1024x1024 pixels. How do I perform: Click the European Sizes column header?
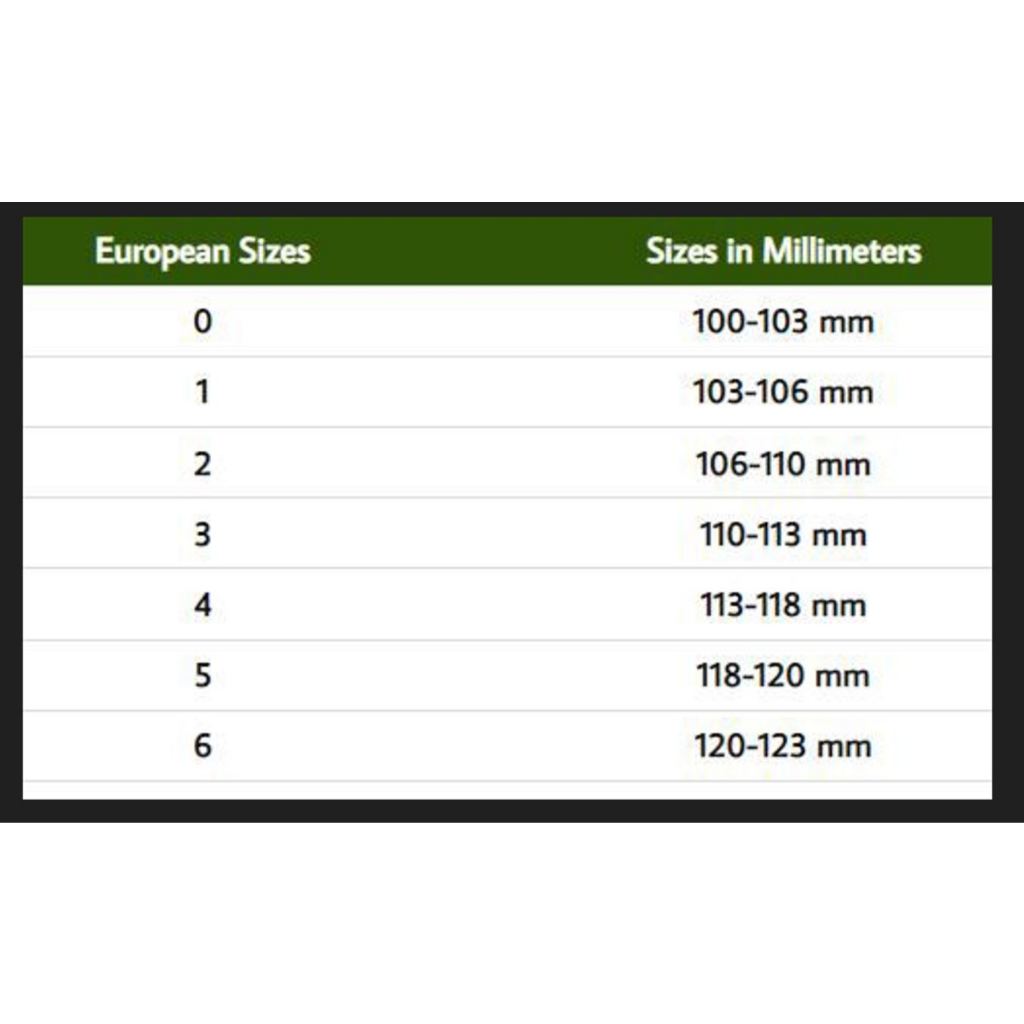coord(202,251)
